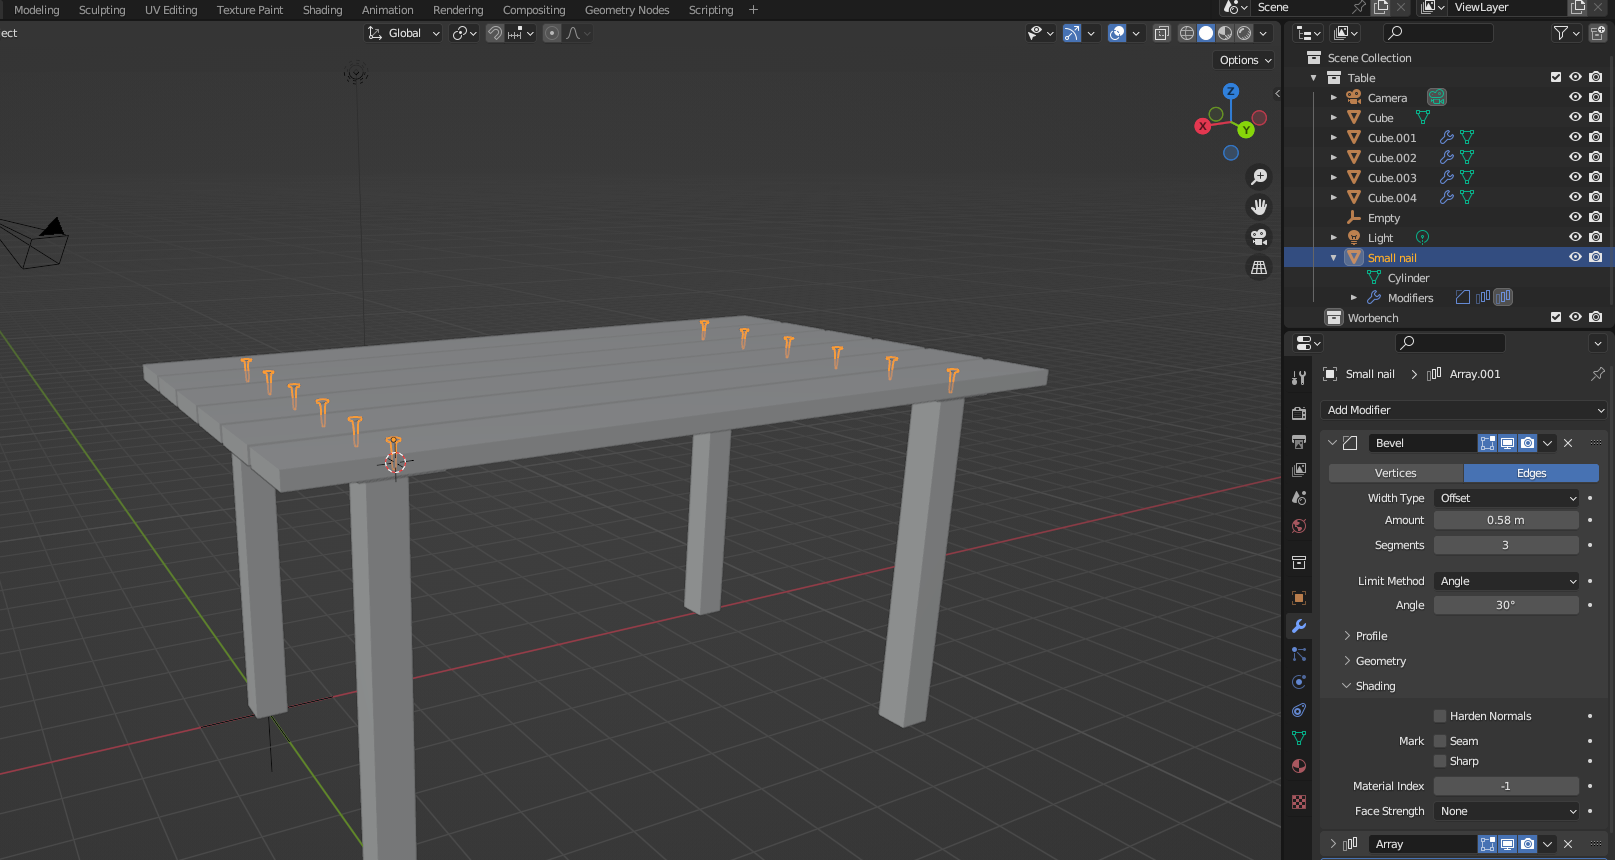Switch to solid viewport shading
Viewport: 1615px width, 860px height.
tap(1206, 33)
